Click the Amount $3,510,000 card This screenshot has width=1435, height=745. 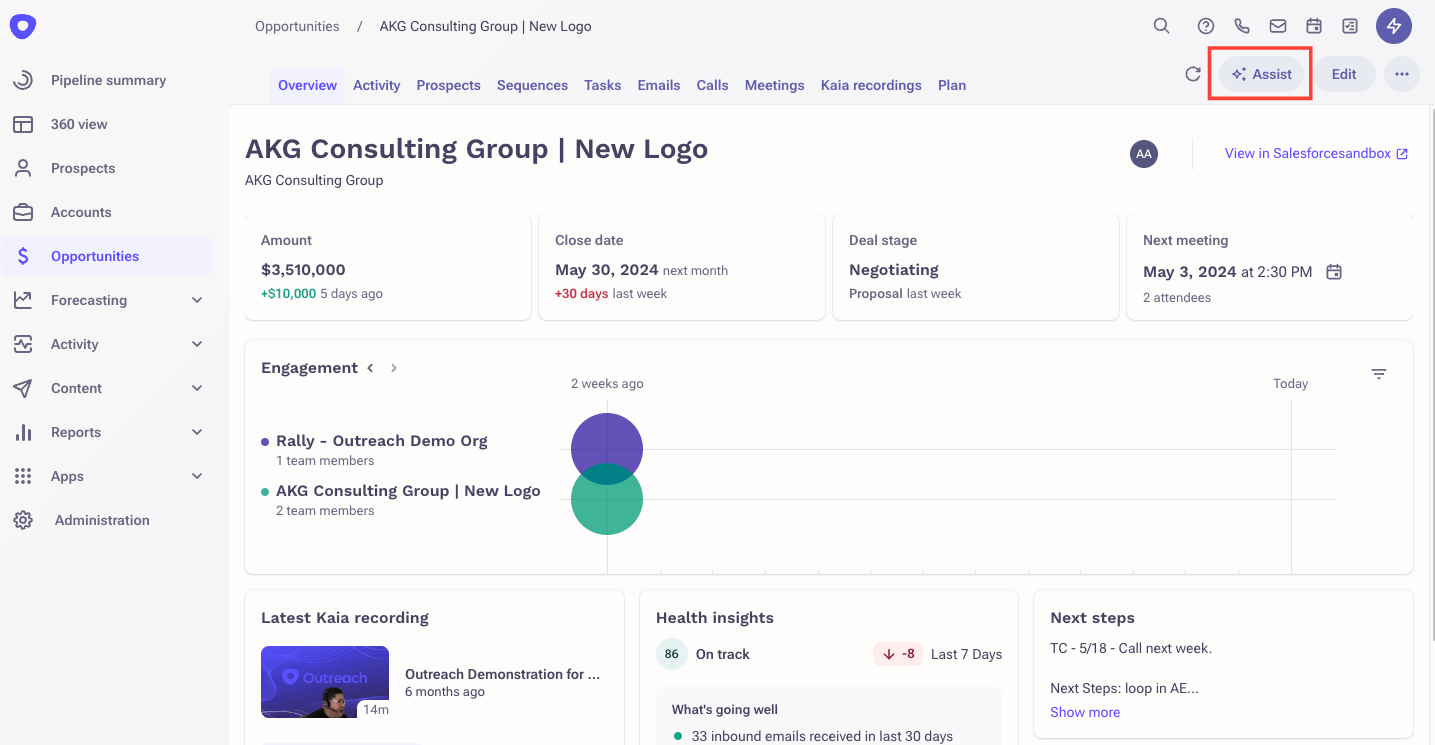coord(388,267)
